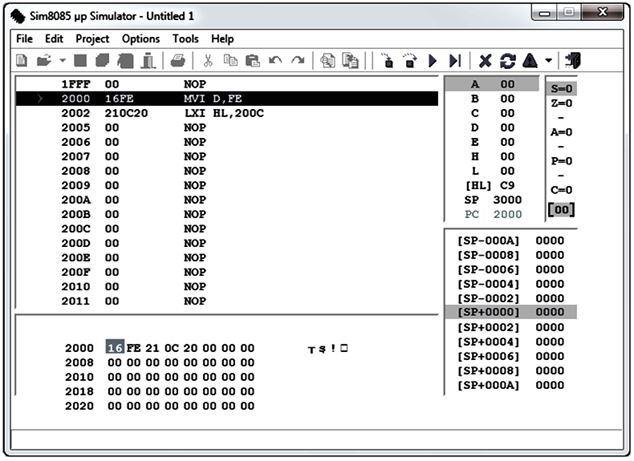Screen dimensions: 634x461
Task: Click the Run-to-end play-bar icon
Action: (455, 61)
